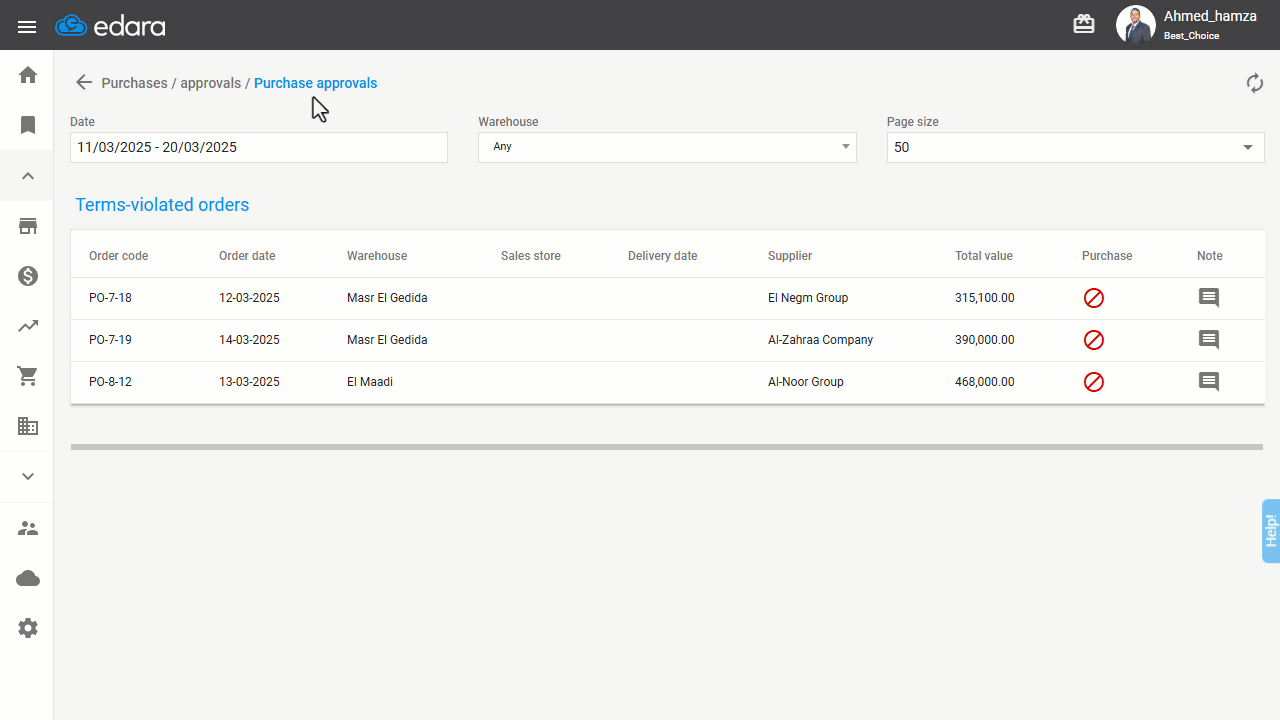
Task: Click the approvals breadcrumb link
Action: click(x=210, y=83)
